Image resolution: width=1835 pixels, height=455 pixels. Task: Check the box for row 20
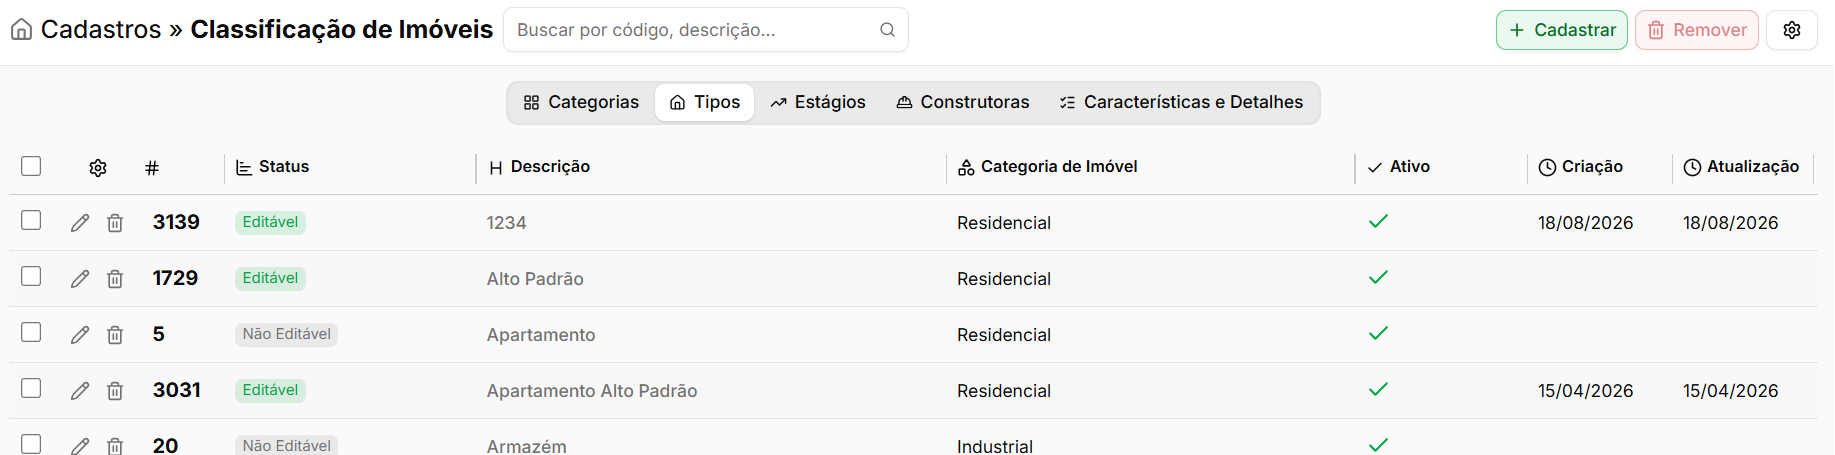pyautogui.click(x=31, y=444)
